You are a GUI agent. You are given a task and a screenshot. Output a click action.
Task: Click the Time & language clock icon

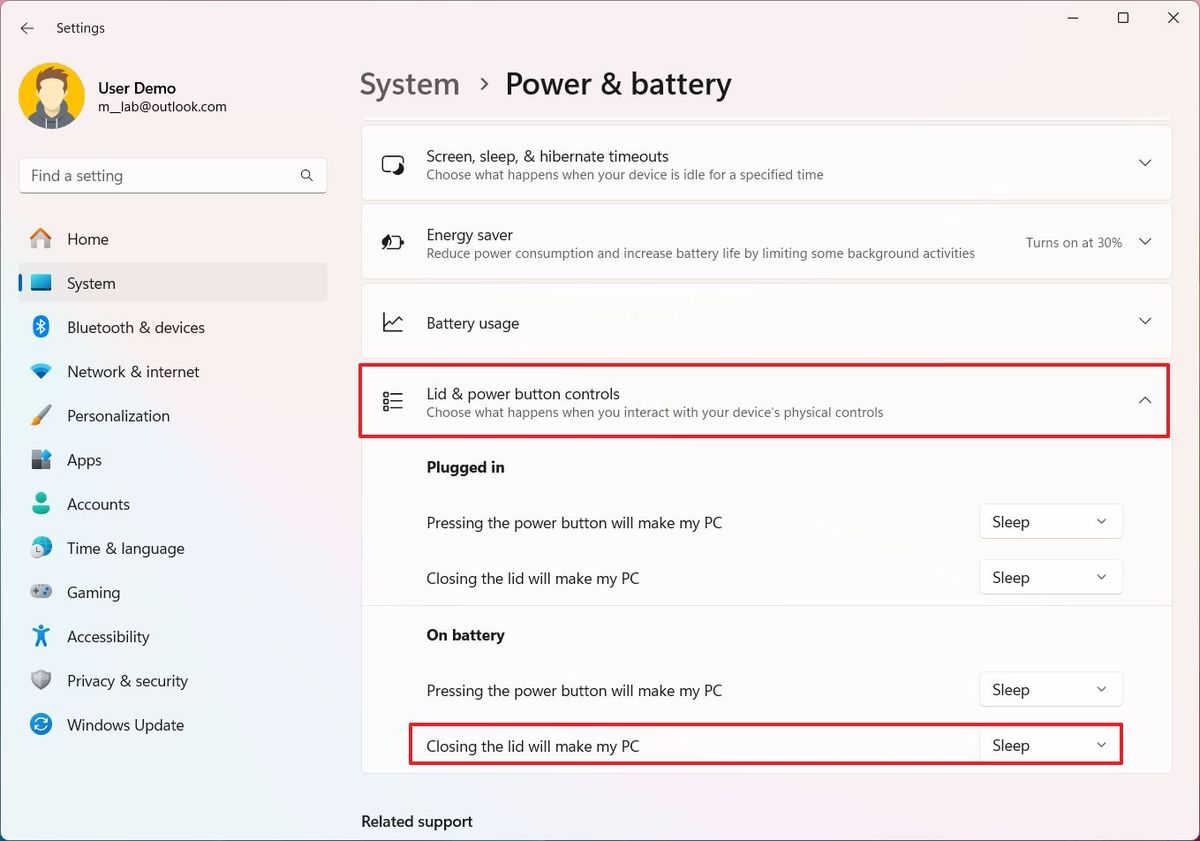41,548
